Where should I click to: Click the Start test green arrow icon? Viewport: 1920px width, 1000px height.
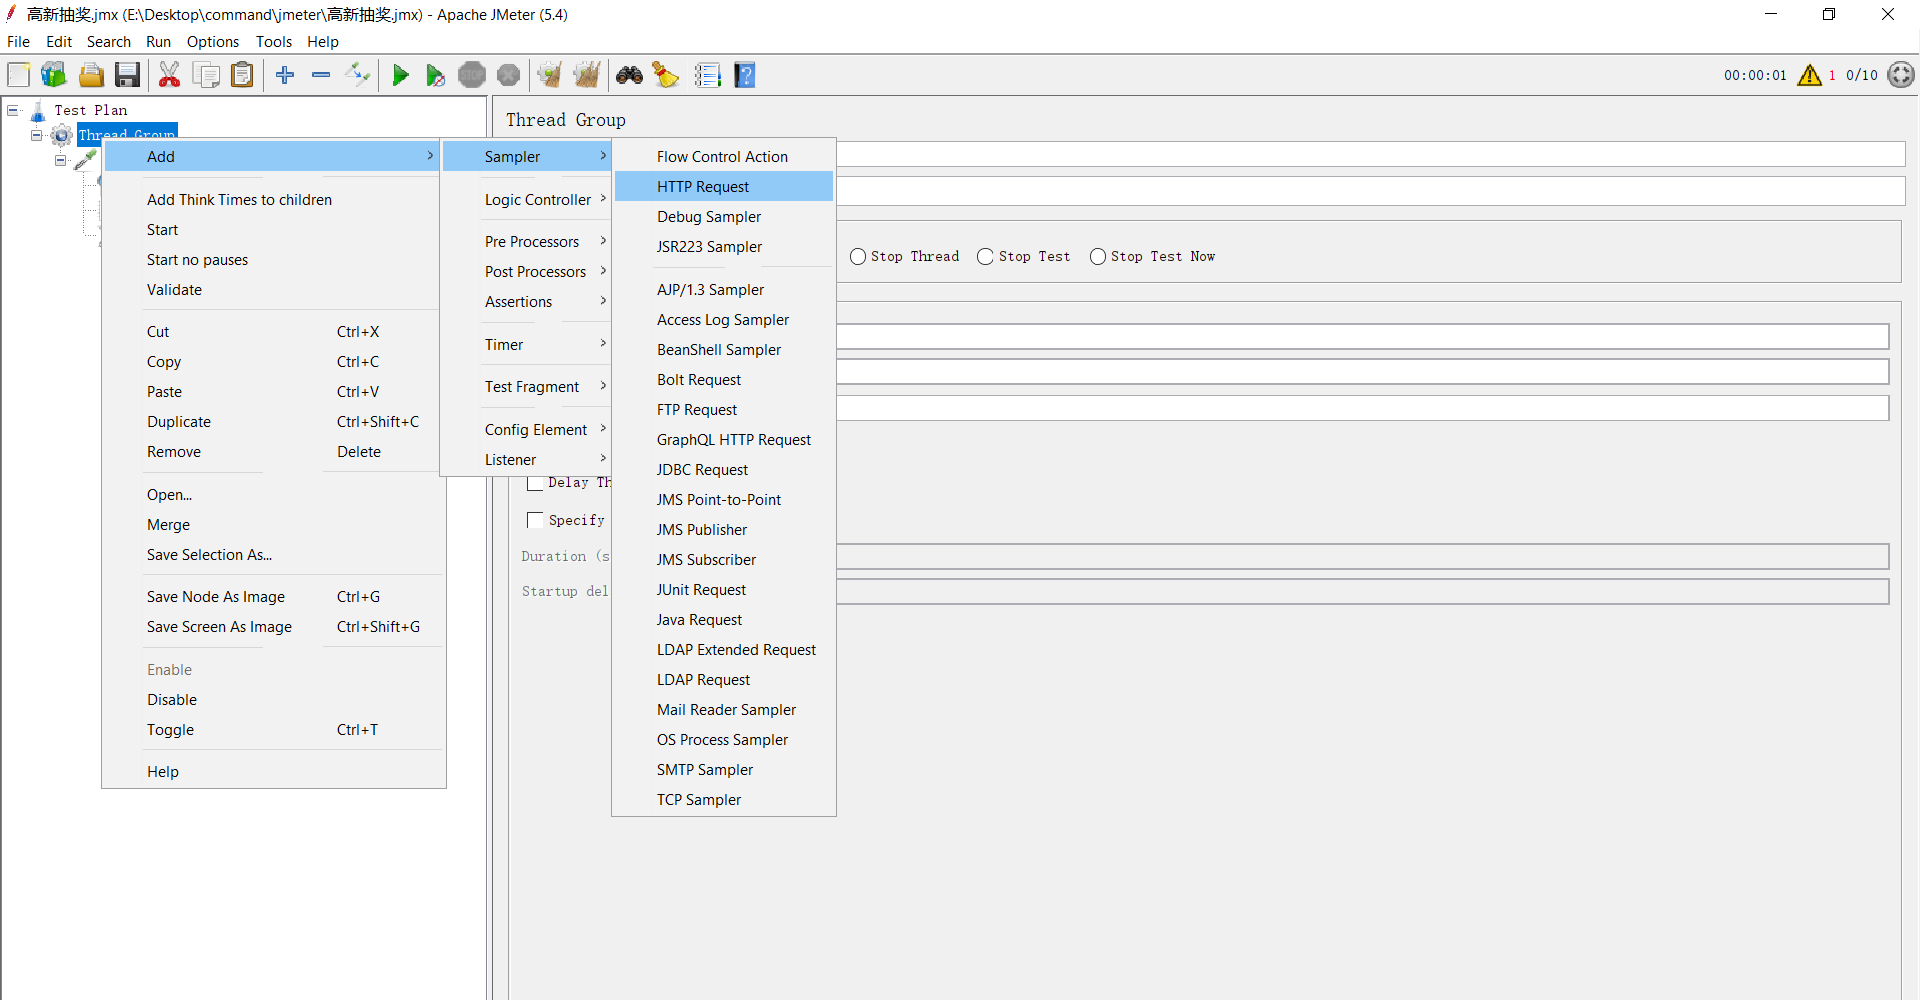pyautogui.click(x=400, y=75)
